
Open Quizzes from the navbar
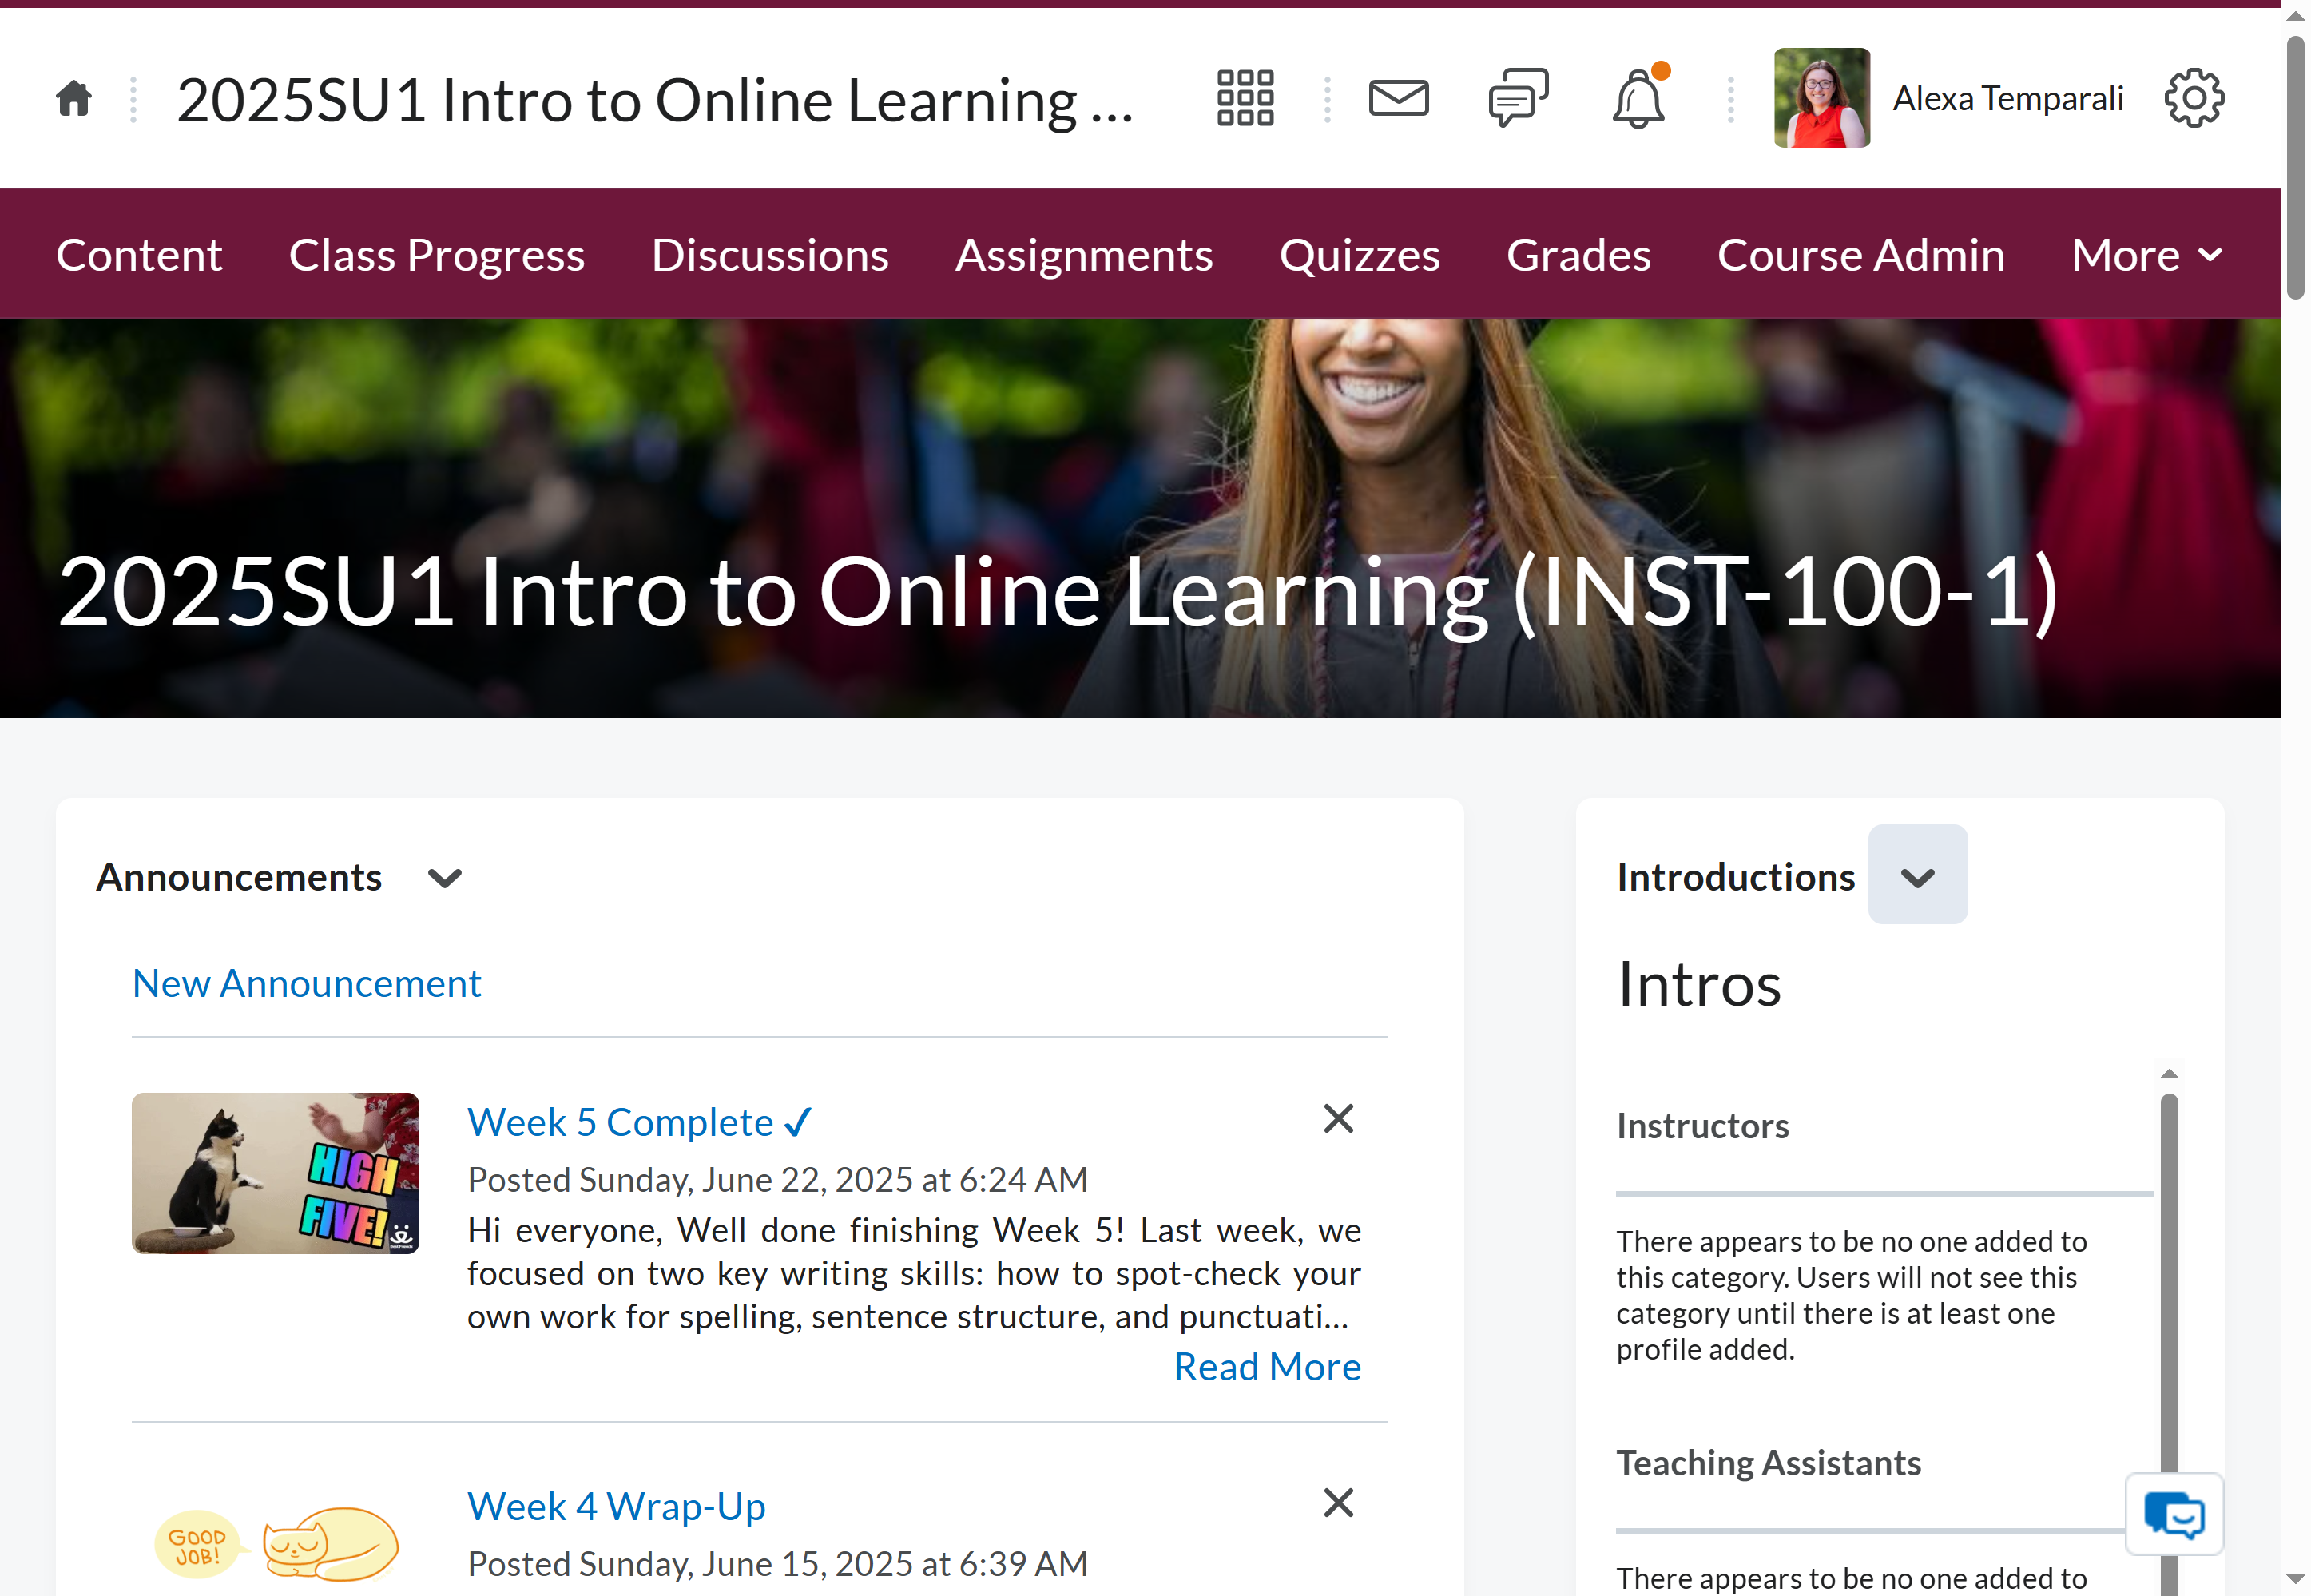[x=1360, y=254]
